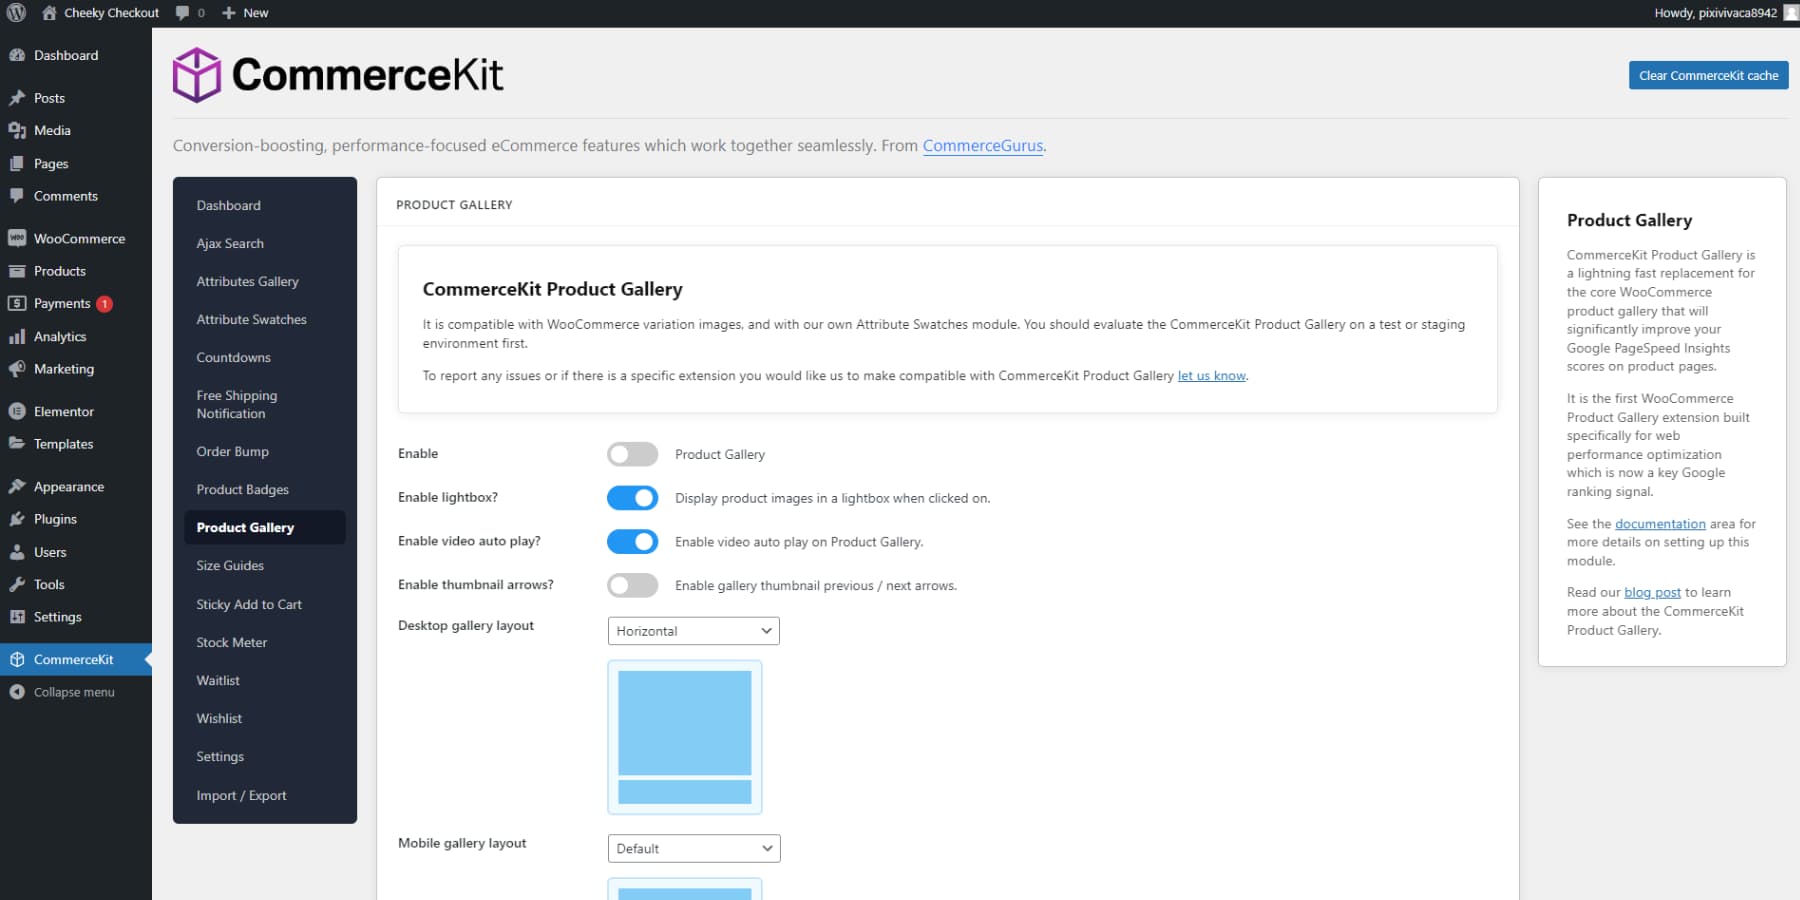This screenshot has height=900, width=1800.
Task: Click the Clear CommerceKit cache button
Action: [1708, 75]
